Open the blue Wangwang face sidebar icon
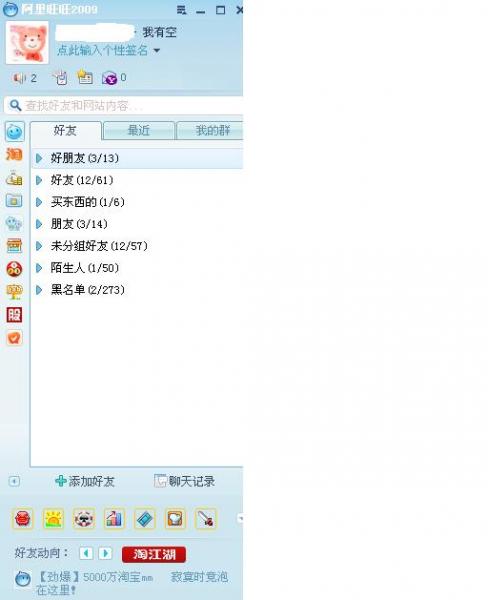 point(15,132)
